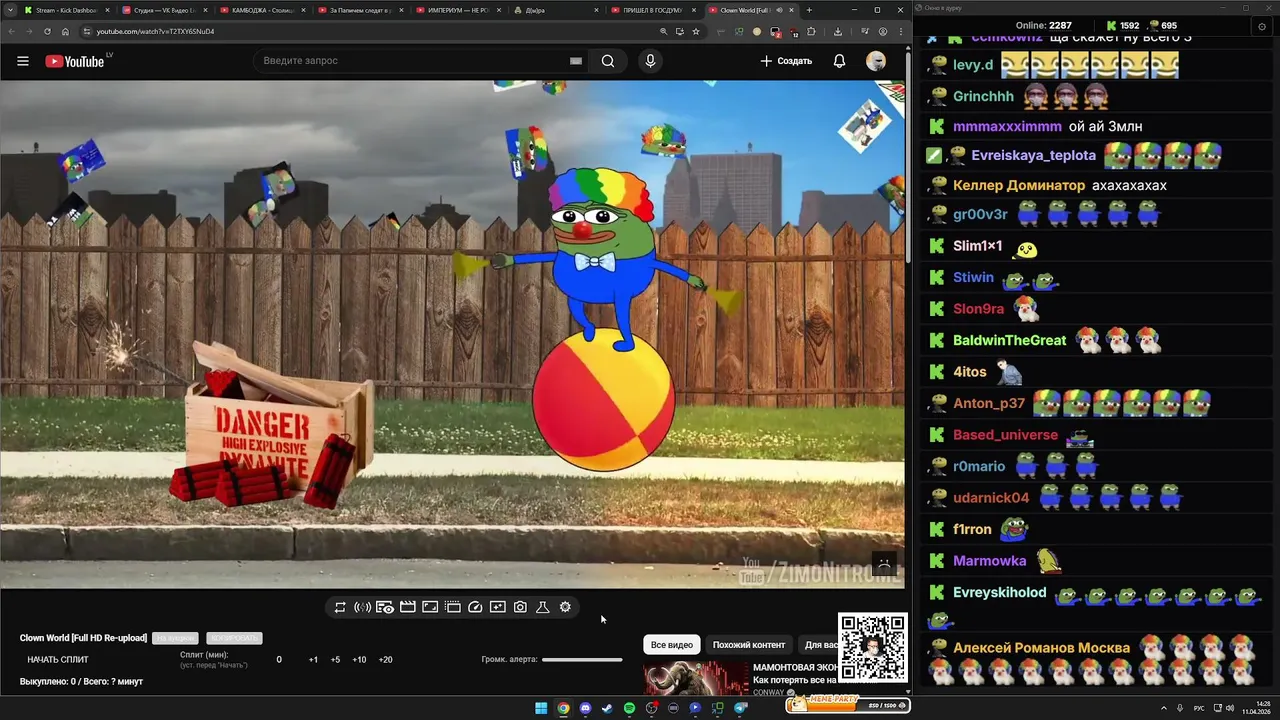Select the Все видео filter chip
Viewport: 1280px width, 720px height.
pyautogui.click(x=672, y=645)
